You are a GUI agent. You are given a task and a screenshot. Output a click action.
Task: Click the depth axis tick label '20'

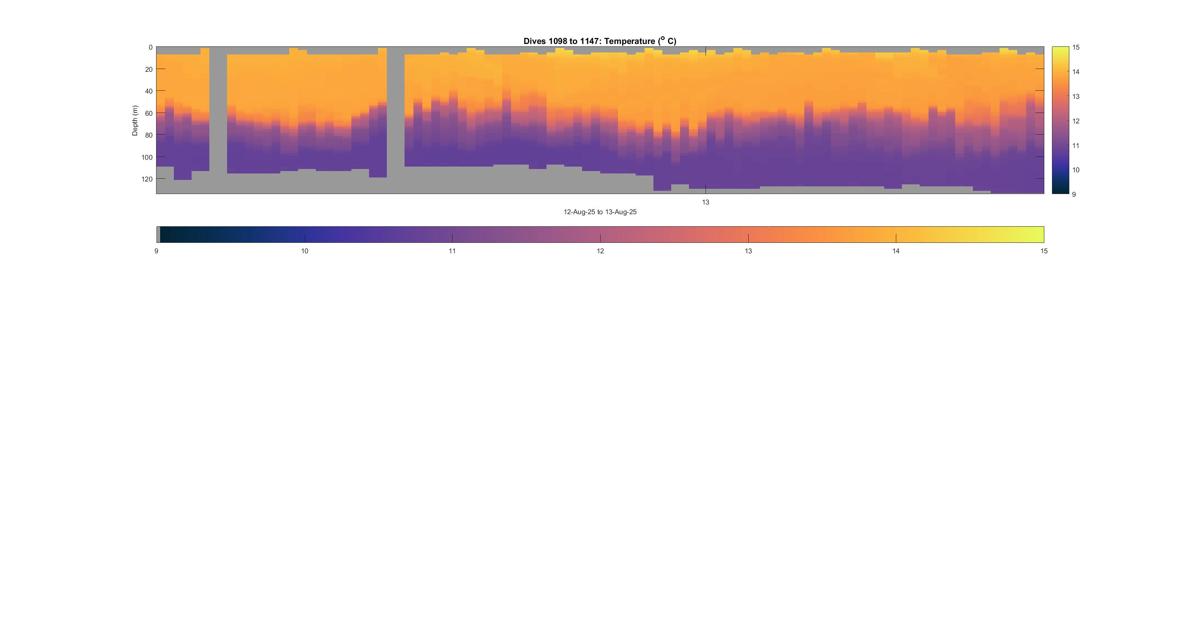(x=148, y=69)
